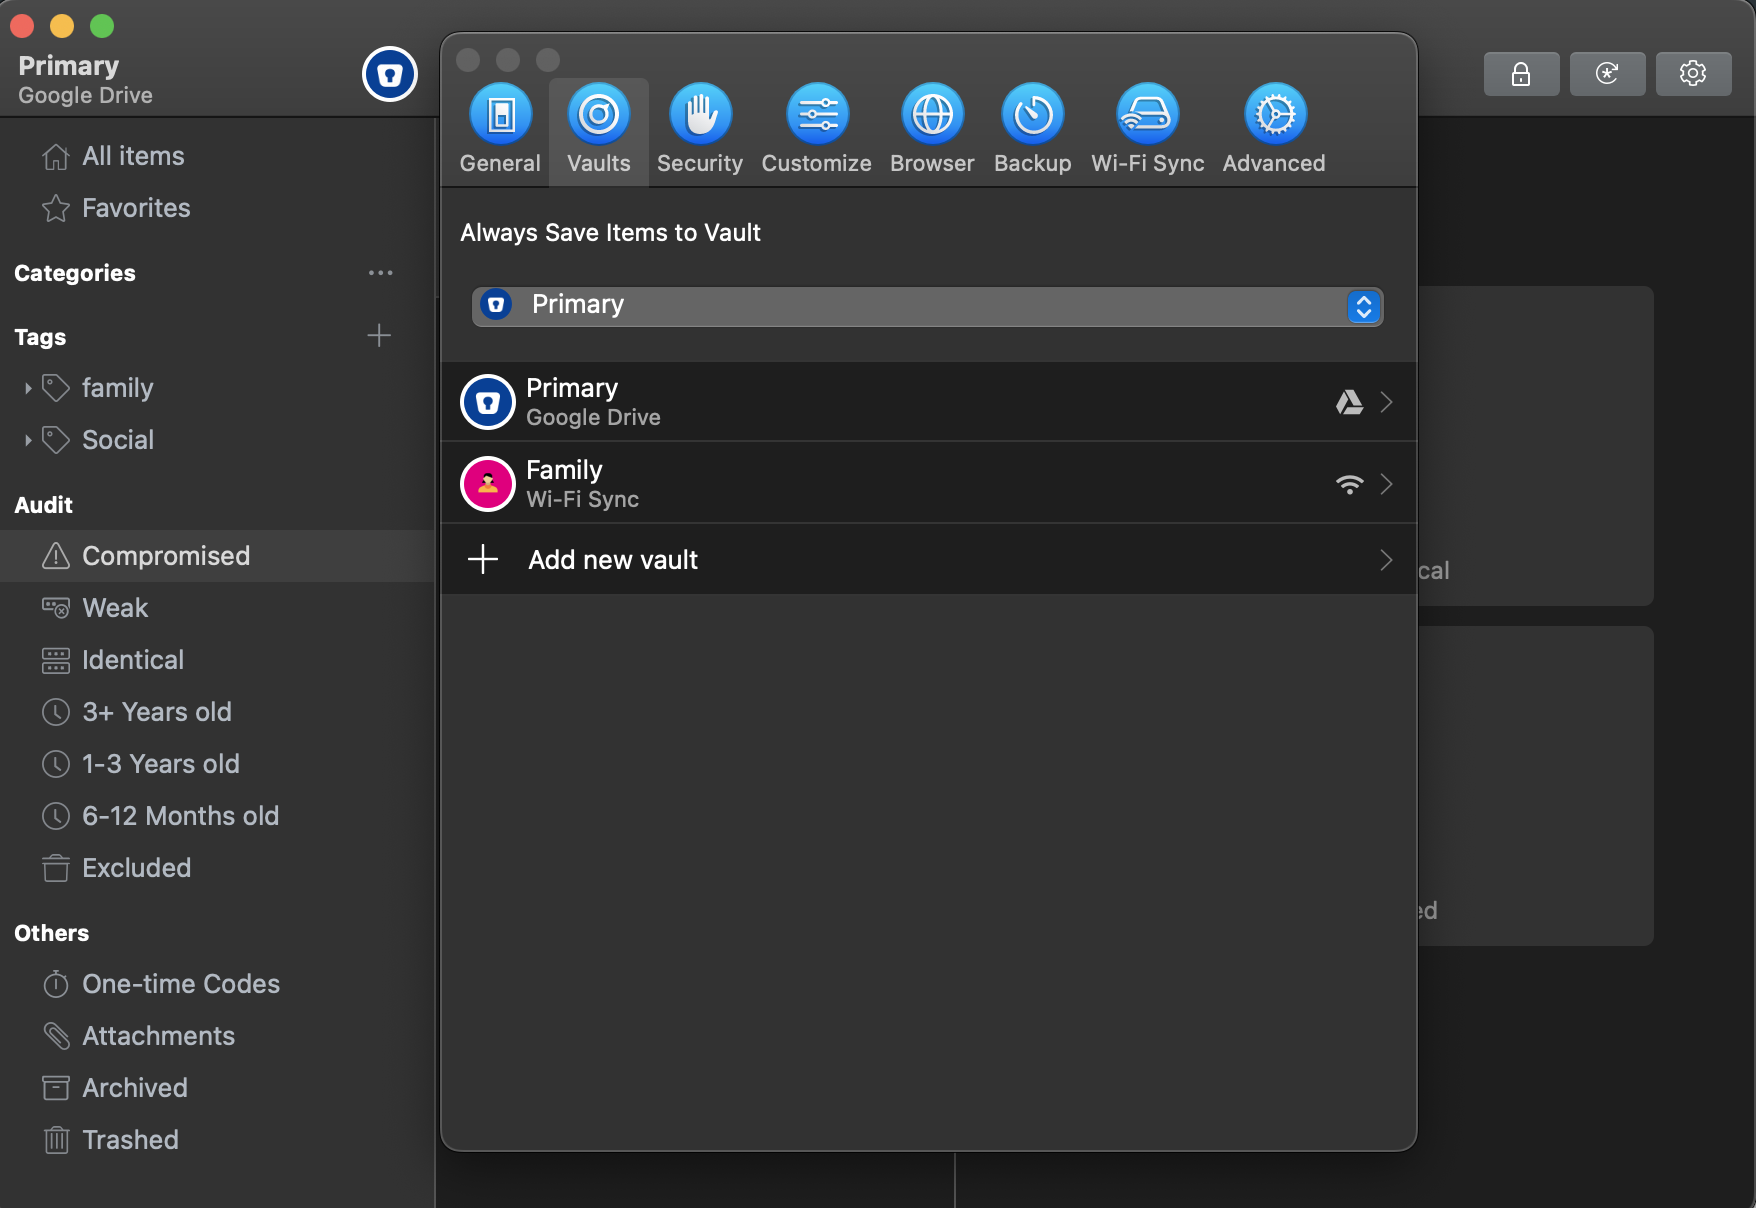Image resolution: width=1756 pixels, height=1208 pixels.
Task: Click the Categories section header
Action: pos(75,273)
